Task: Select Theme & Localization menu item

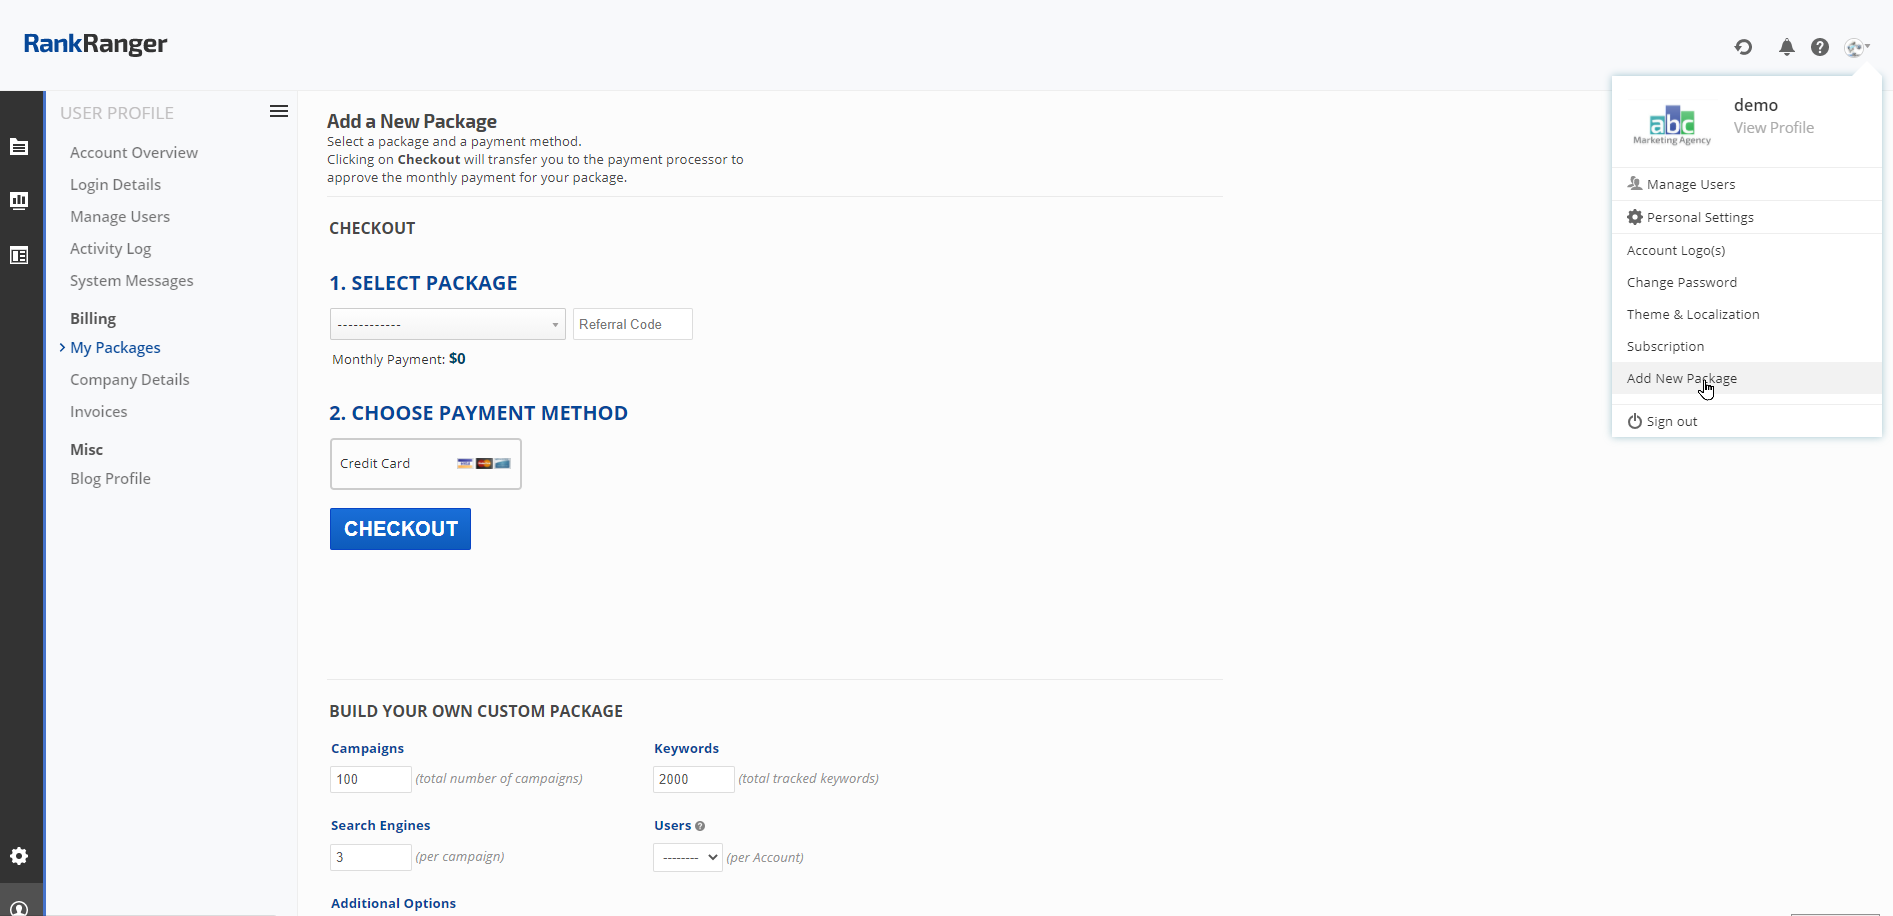Action: click(x=1692, y=314)
